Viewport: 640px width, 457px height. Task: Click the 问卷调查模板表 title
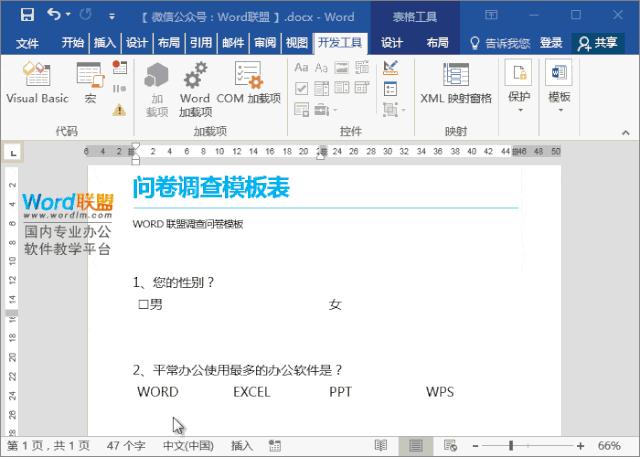(x=211, y=187)
